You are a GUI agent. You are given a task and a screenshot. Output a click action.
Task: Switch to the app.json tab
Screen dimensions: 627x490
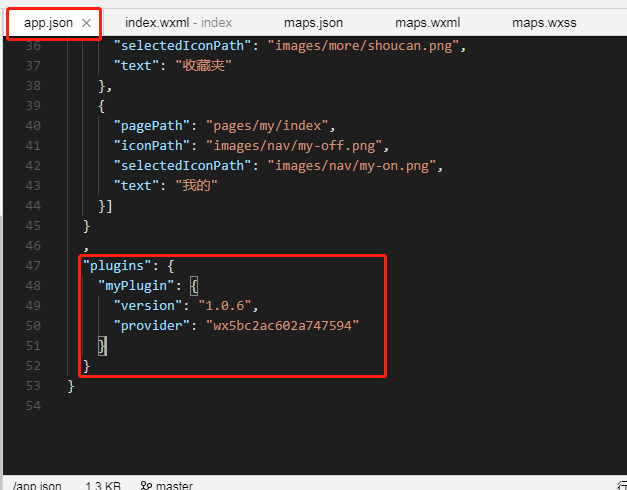pyautogui.click(x=48, y=23)
